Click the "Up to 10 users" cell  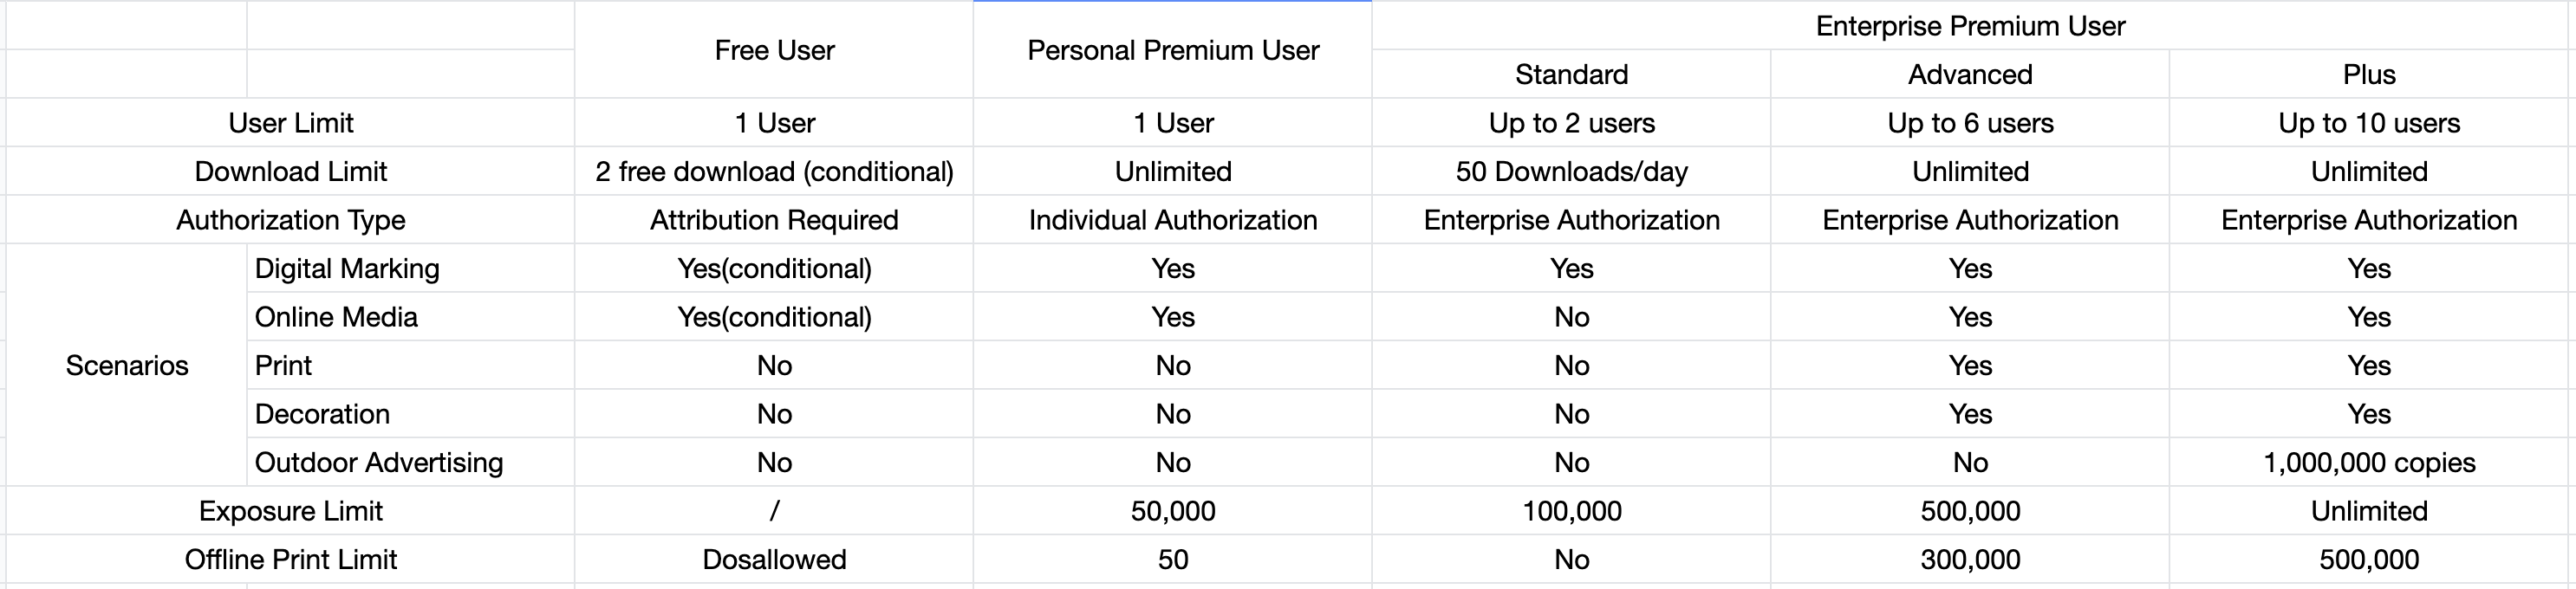click(2369, 123)
